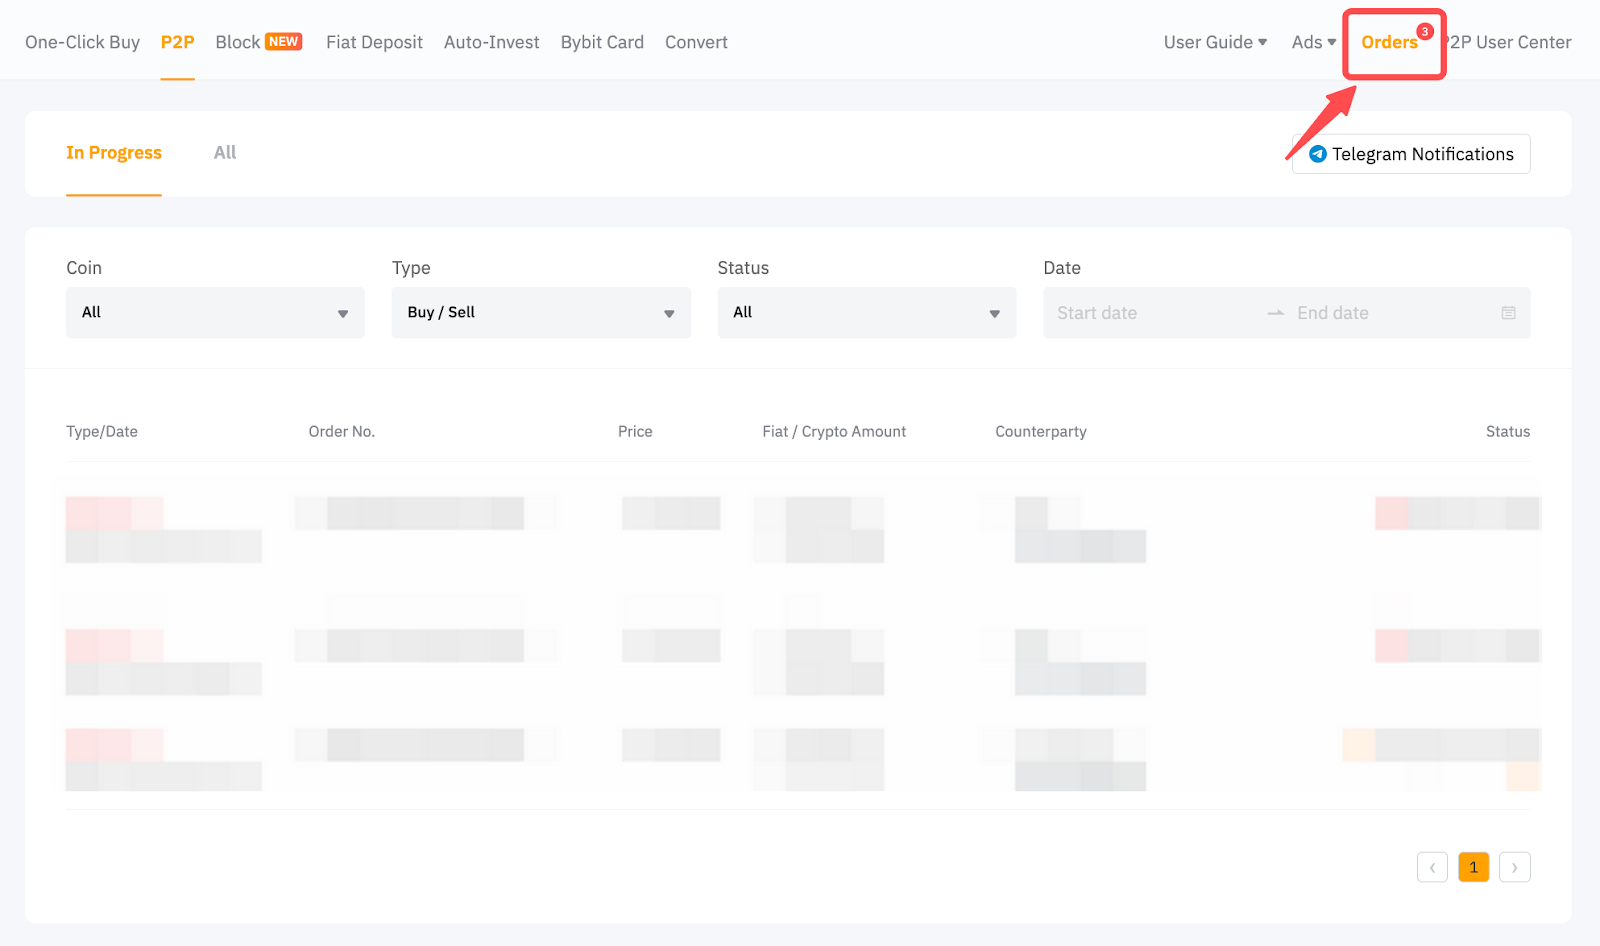This screenshot has height=946, width=1600.
Task: Open the User Guide menu
Action: coord(1214,42)
